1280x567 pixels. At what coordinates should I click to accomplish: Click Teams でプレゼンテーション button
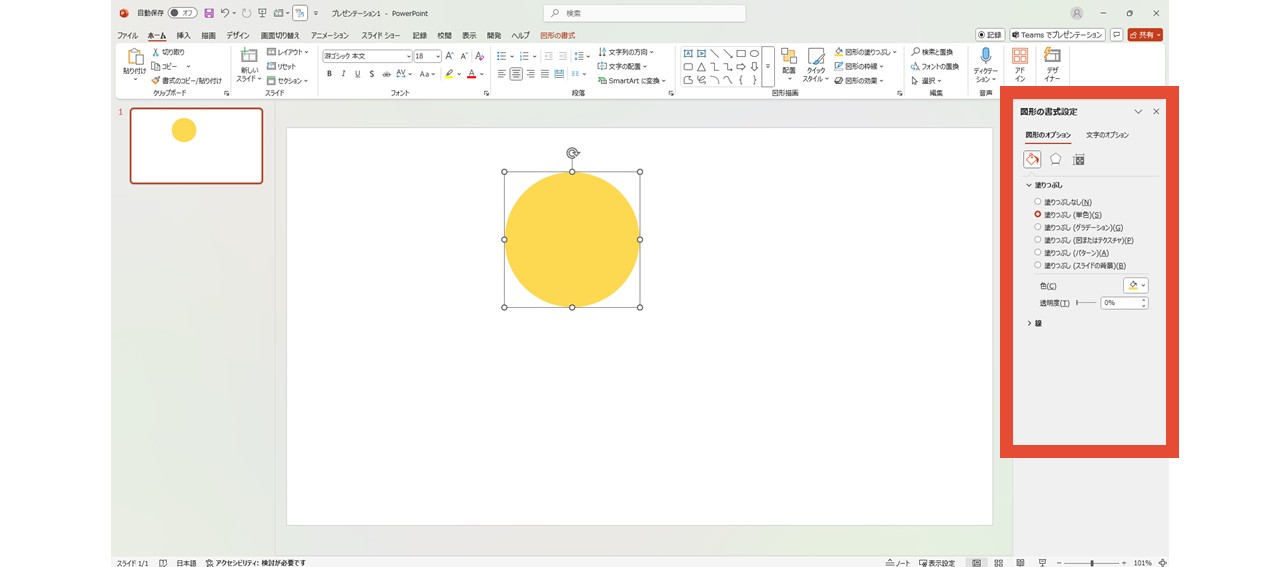click(x=1057, y=34)
